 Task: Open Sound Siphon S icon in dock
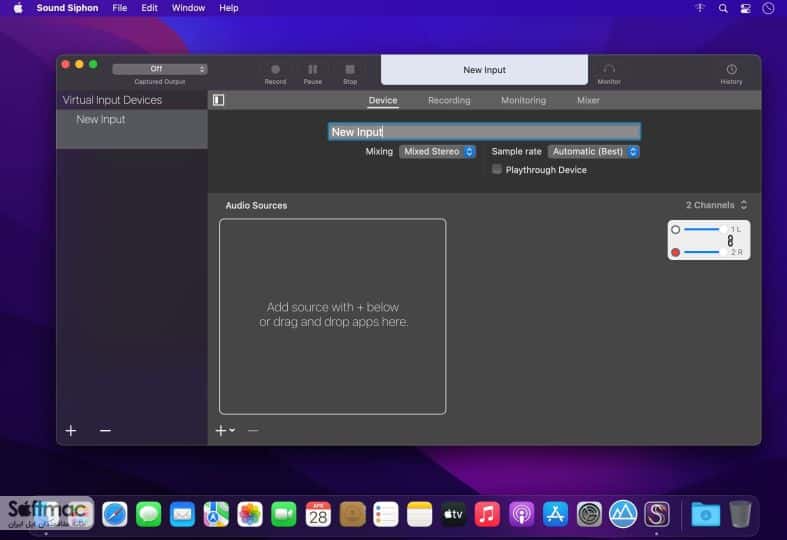[x=657, y=514]
